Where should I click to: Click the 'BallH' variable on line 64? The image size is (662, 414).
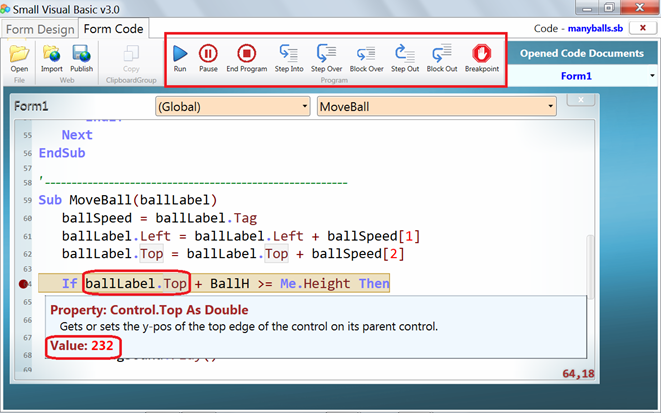coord(230,284)
